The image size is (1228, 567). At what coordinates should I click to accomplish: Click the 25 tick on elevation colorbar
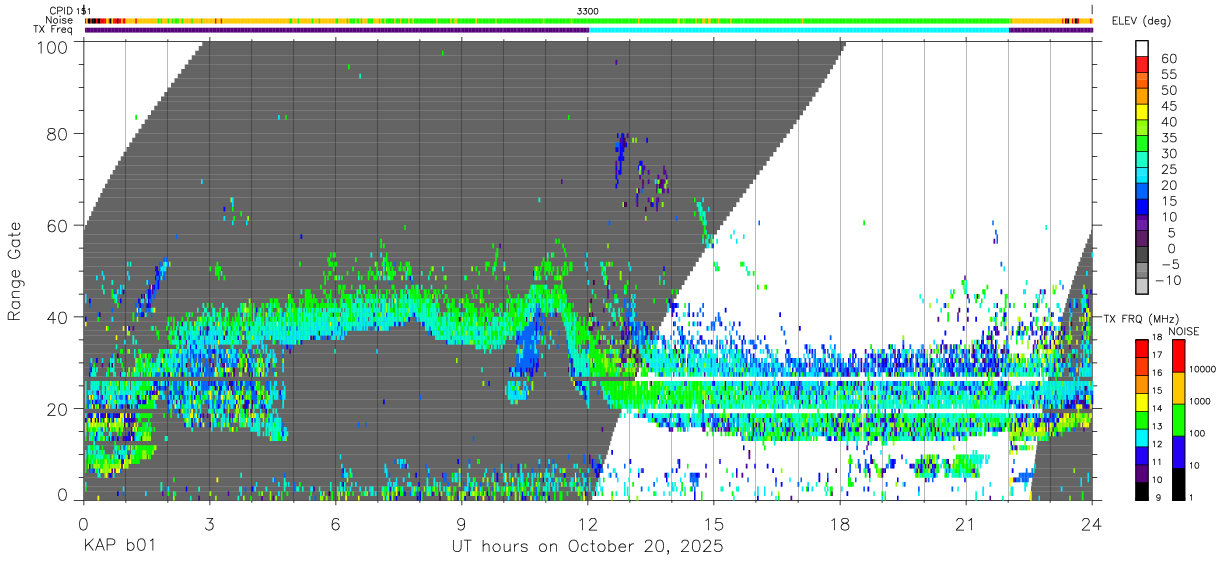tap(1167, 169)
